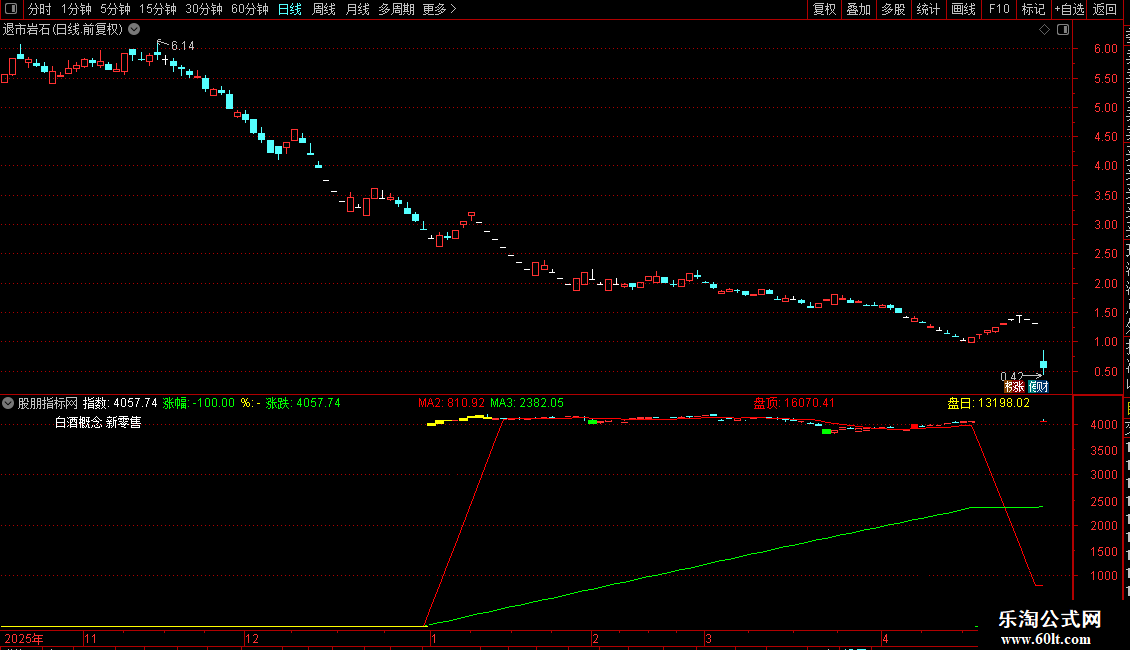Select the 日线 daily chart tab
The width and height of the screenshot is (1130, 650).
click(290, 9)
